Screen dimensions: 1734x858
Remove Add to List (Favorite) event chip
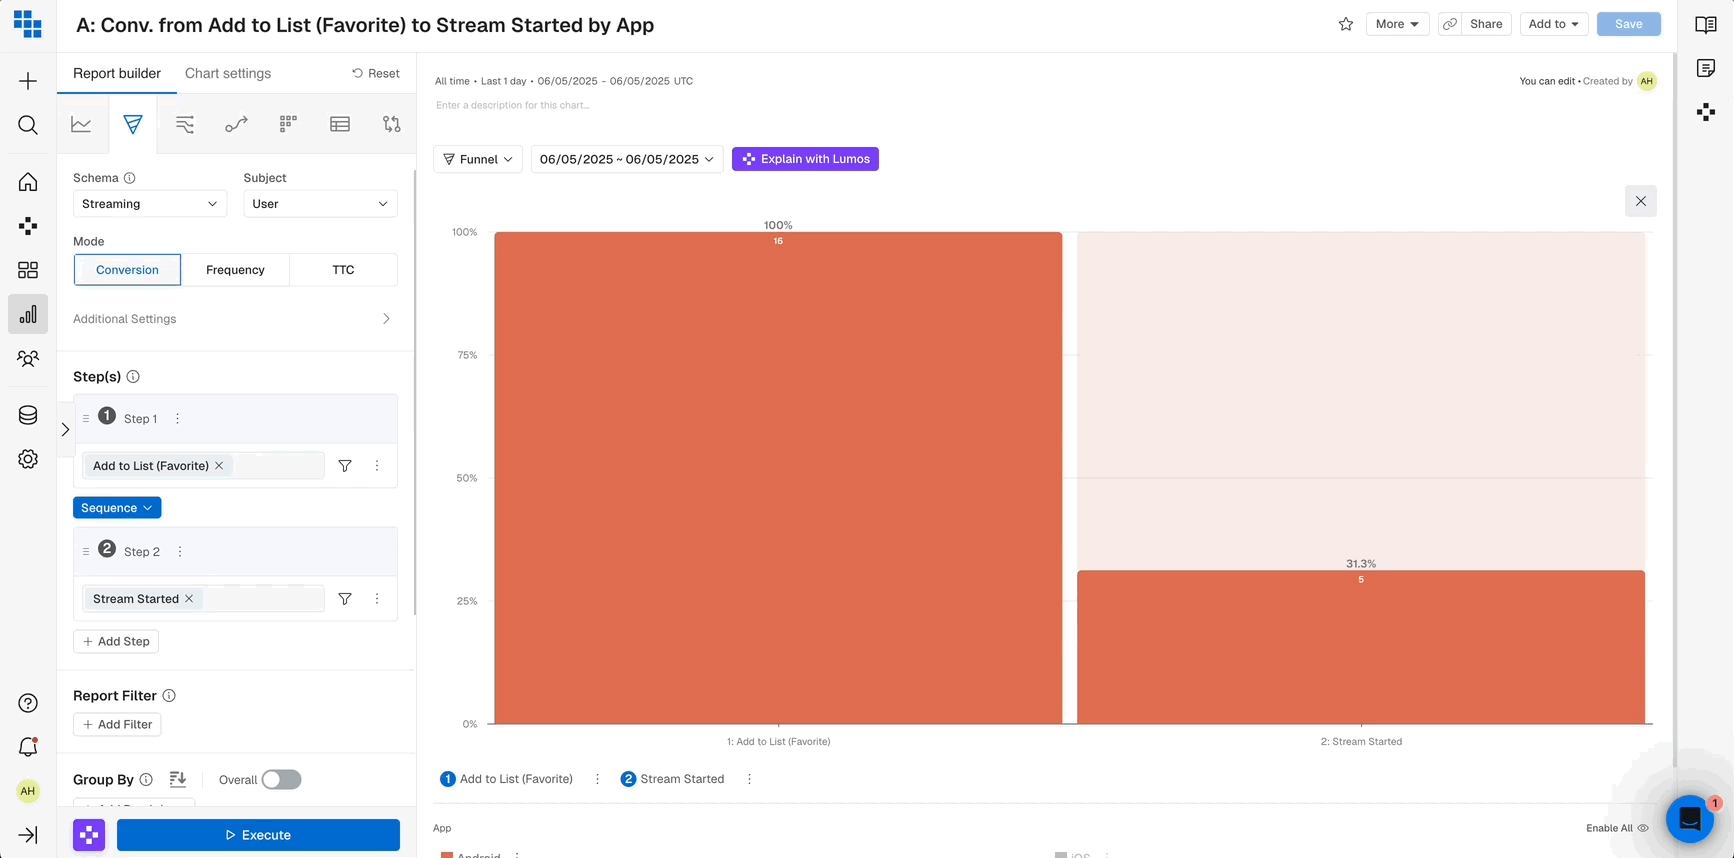[x=219, y=466]
